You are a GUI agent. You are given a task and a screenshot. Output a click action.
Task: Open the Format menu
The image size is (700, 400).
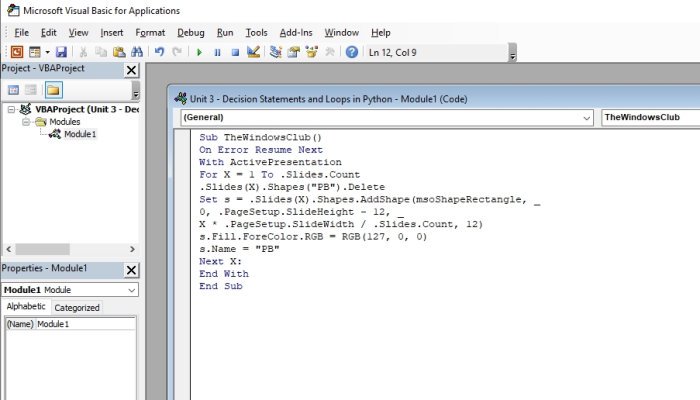[x=150, y=33]
